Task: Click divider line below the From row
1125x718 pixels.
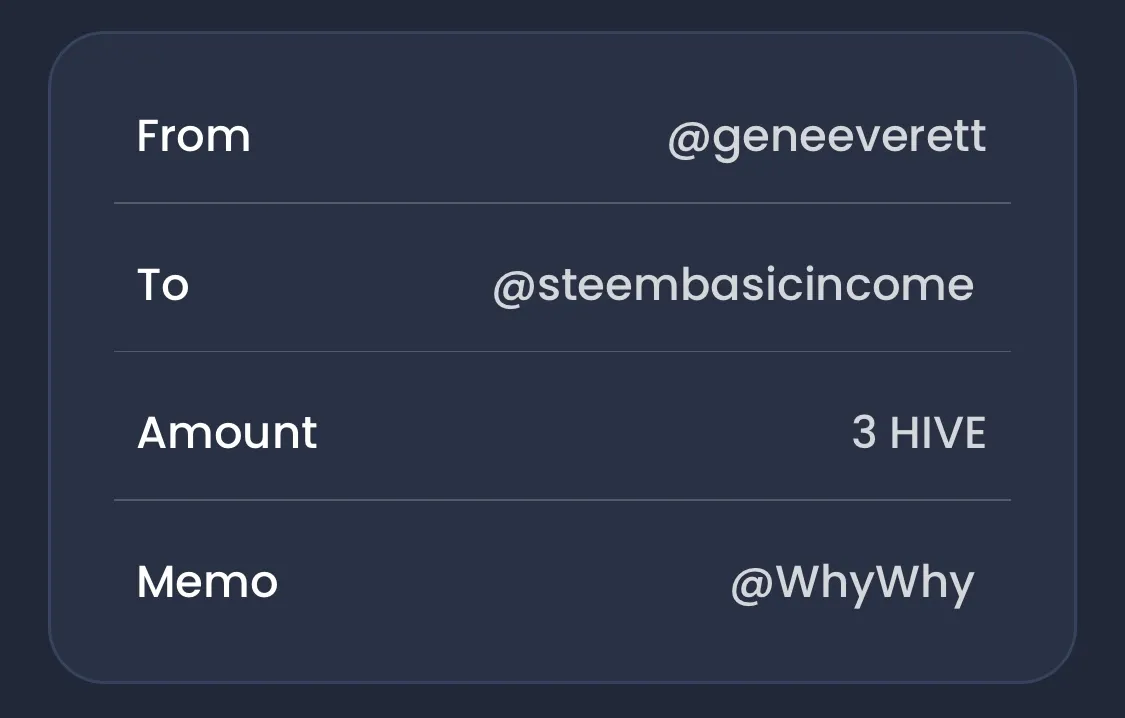Action: (x=562, y=203)
